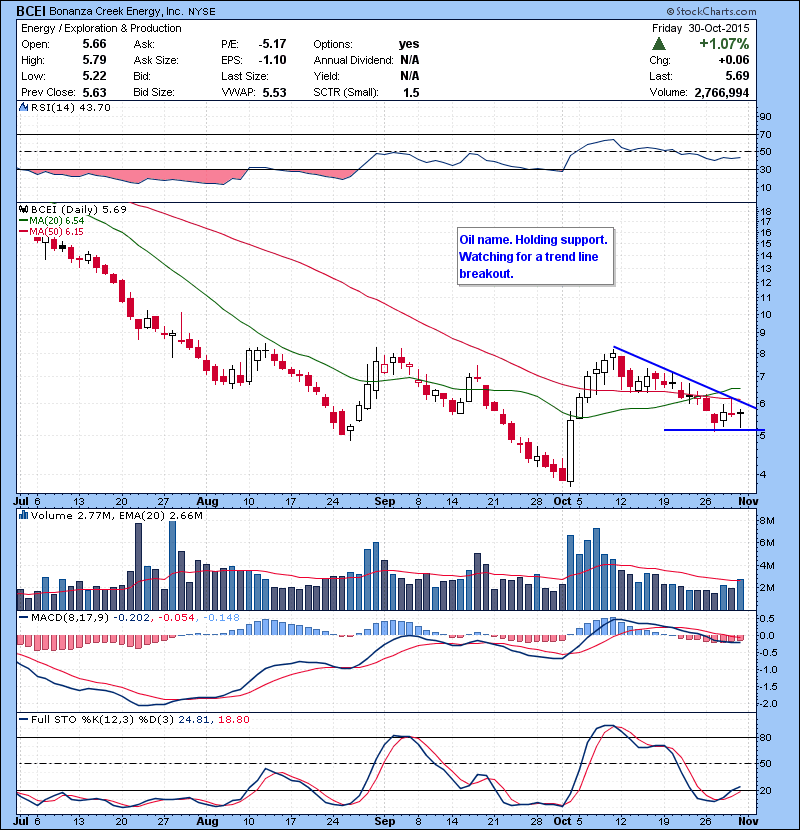Viewport: 800px width, 830px height.
Task: Click the 8M volume axis label
Action: click(767, 521)
